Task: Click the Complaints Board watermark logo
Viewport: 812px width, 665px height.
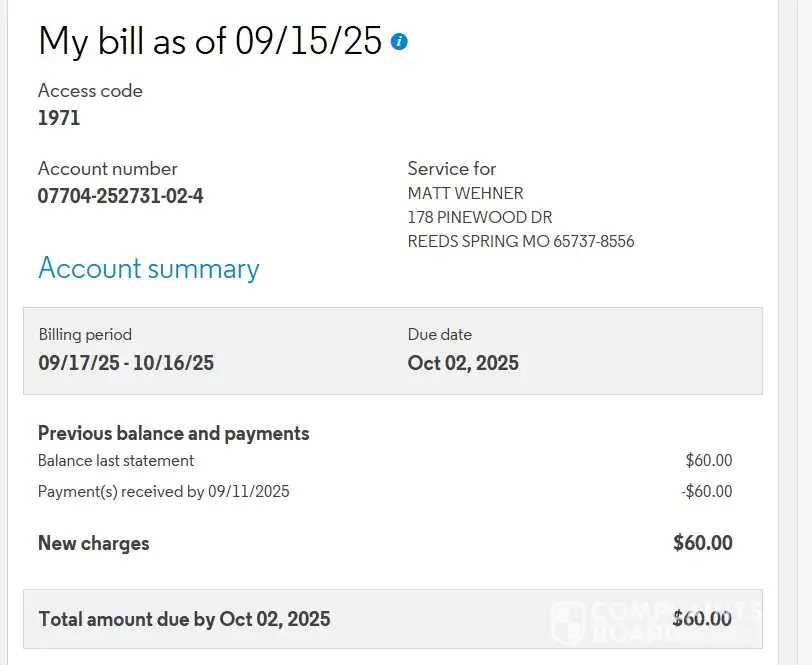Action: click(568, 620)
